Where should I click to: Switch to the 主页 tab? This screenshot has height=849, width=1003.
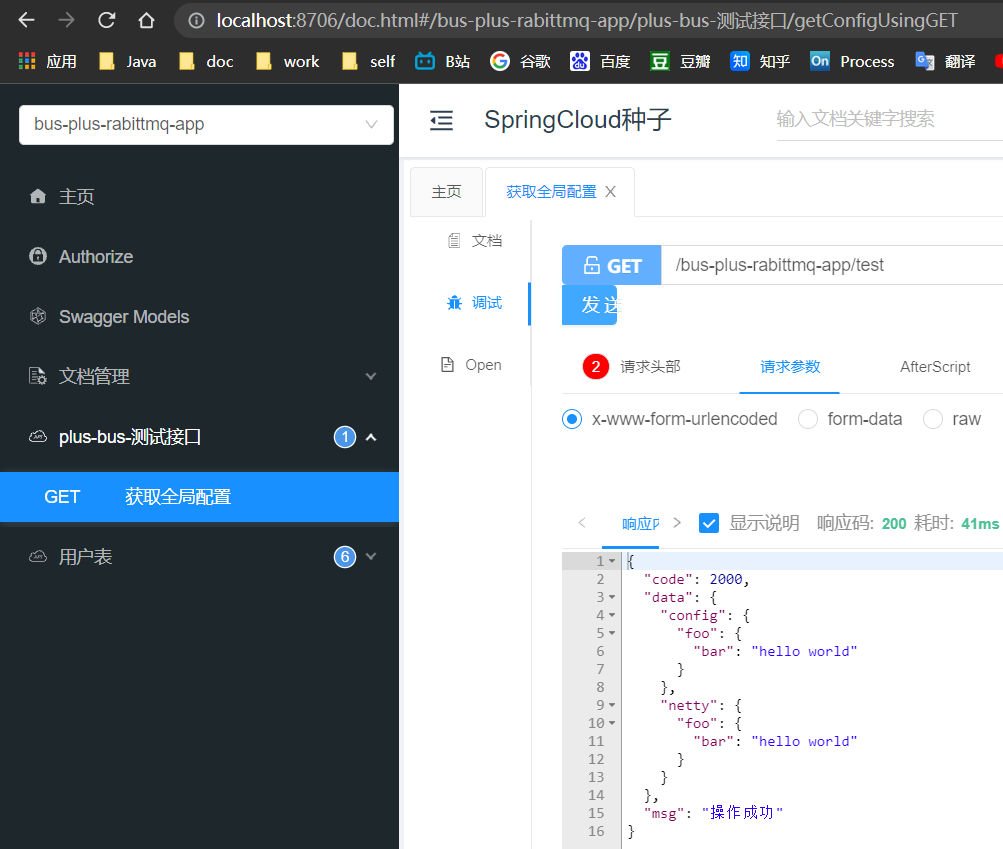(x=446, y=192)
